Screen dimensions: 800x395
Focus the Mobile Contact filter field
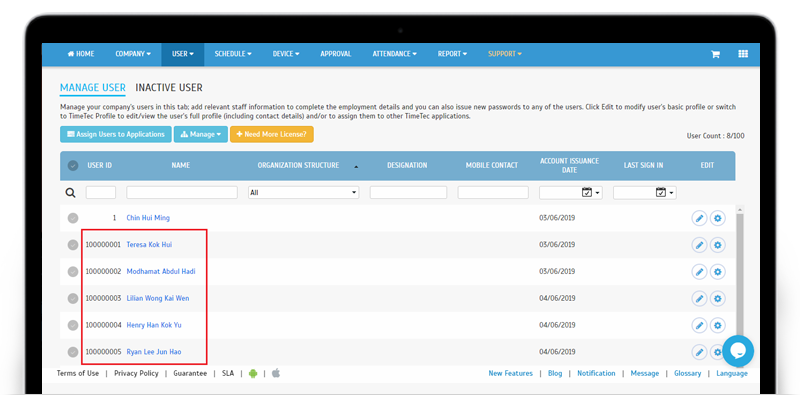493,193
